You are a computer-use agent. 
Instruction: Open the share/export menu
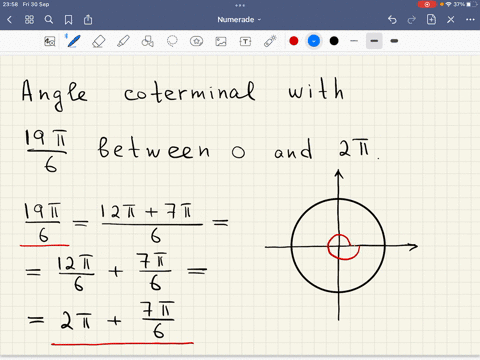(x=88, y=19)
